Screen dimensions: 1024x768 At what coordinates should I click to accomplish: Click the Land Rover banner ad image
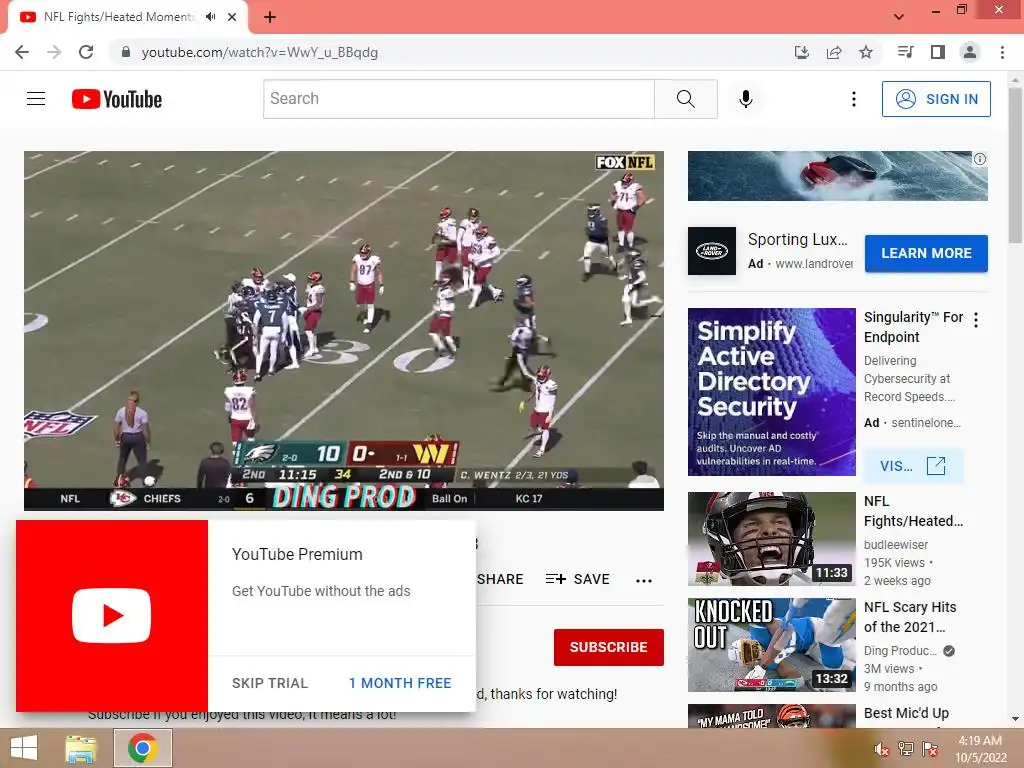[838, 176]
